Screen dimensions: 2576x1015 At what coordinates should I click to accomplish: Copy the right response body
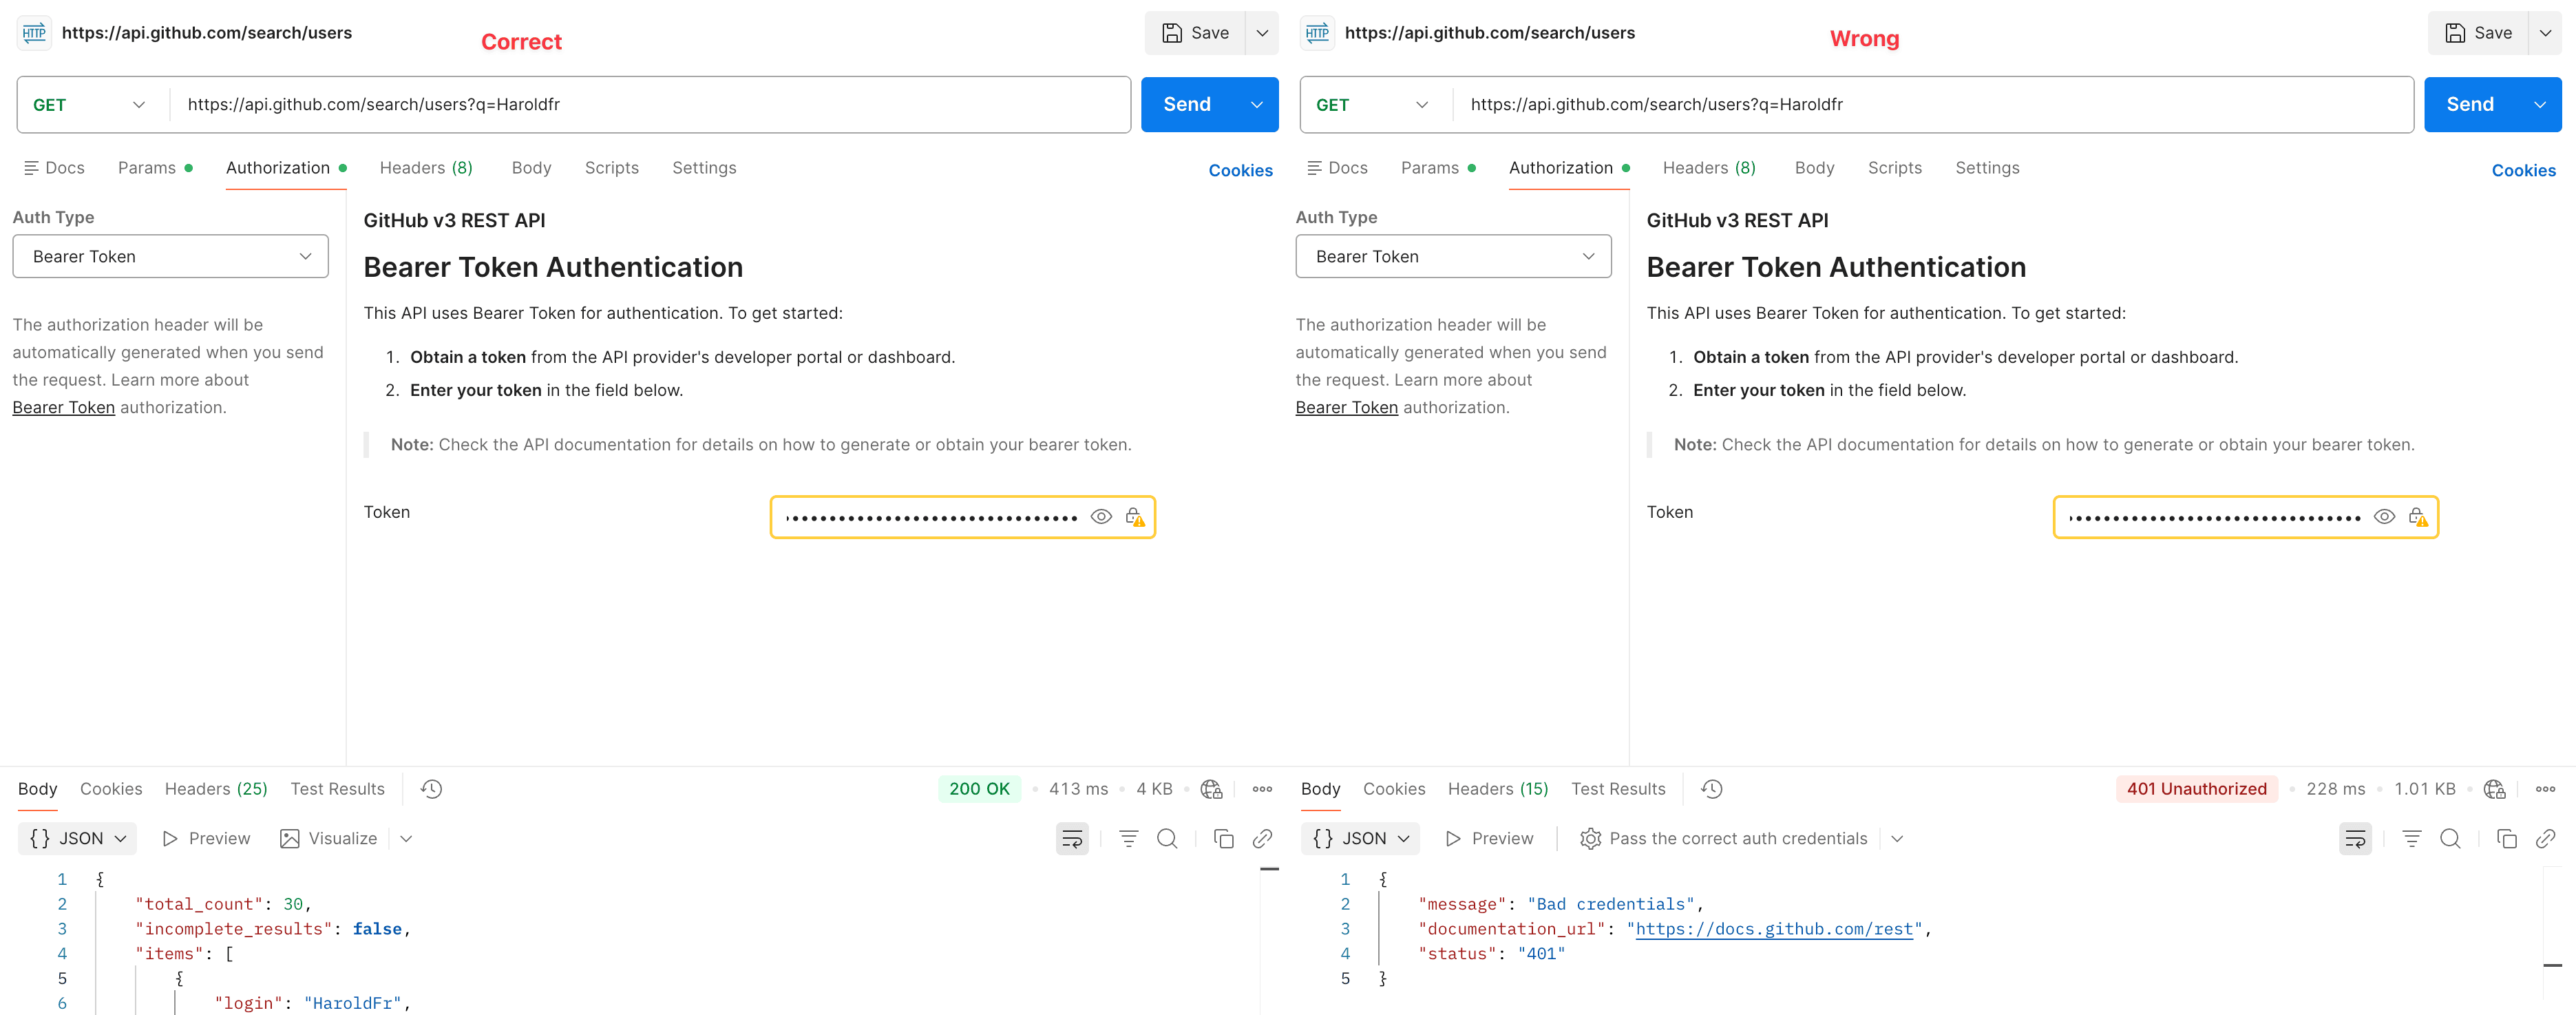[2506, 839]
